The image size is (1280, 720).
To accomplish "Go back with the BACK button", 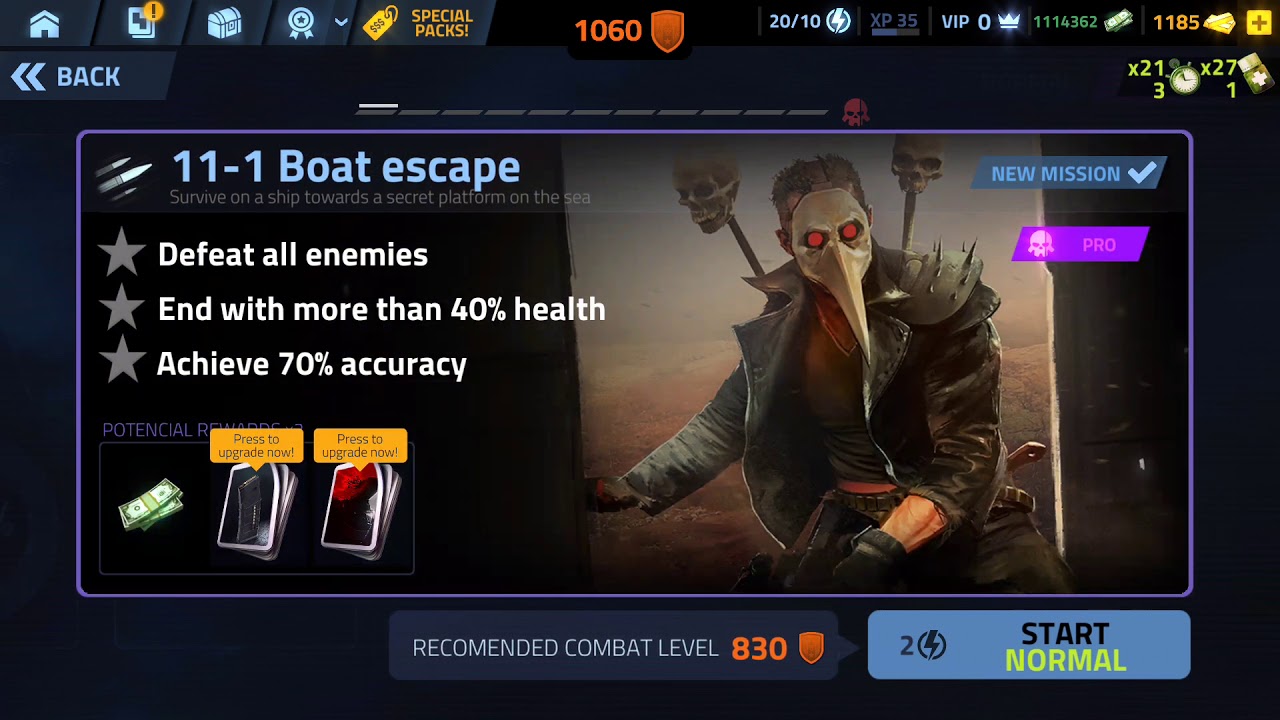I will [66, 76].
